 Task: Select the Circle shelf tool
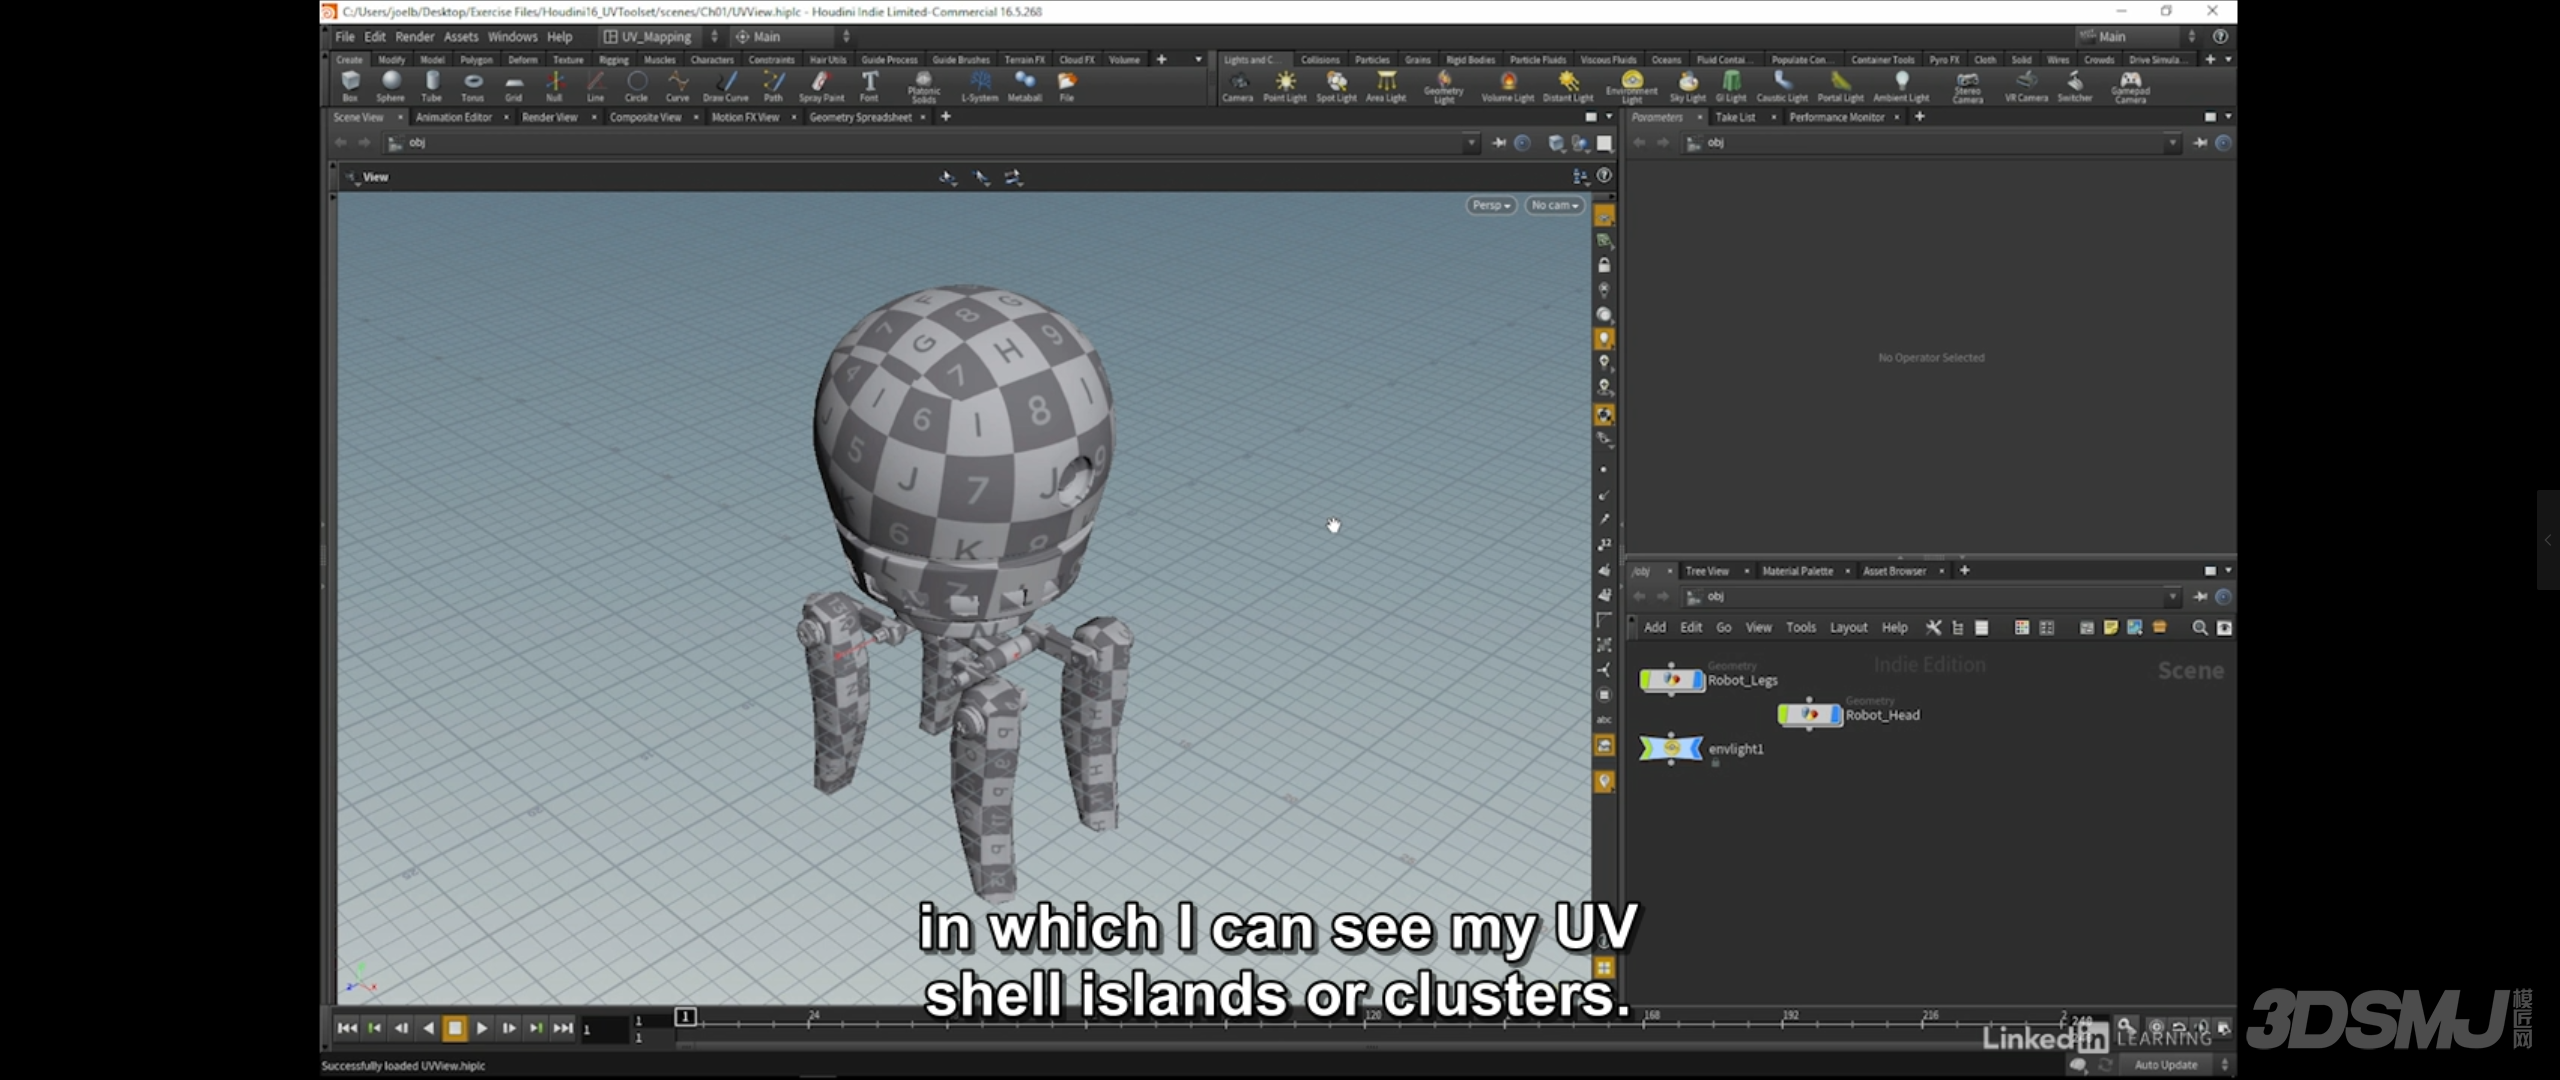[x=636, y=85]
